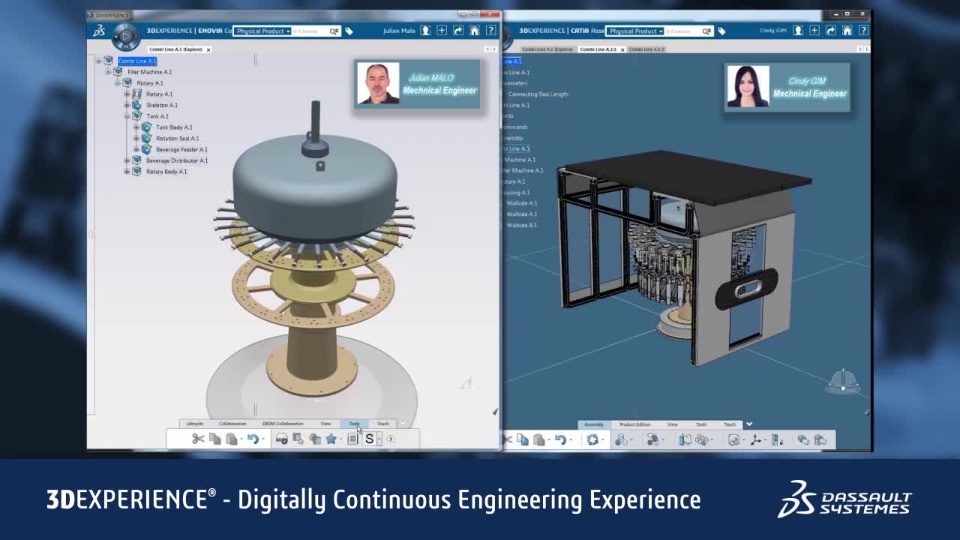960x540 pixels.
Task: Open View tab in ENOVIA action bar
Action: tap(326, 424)
